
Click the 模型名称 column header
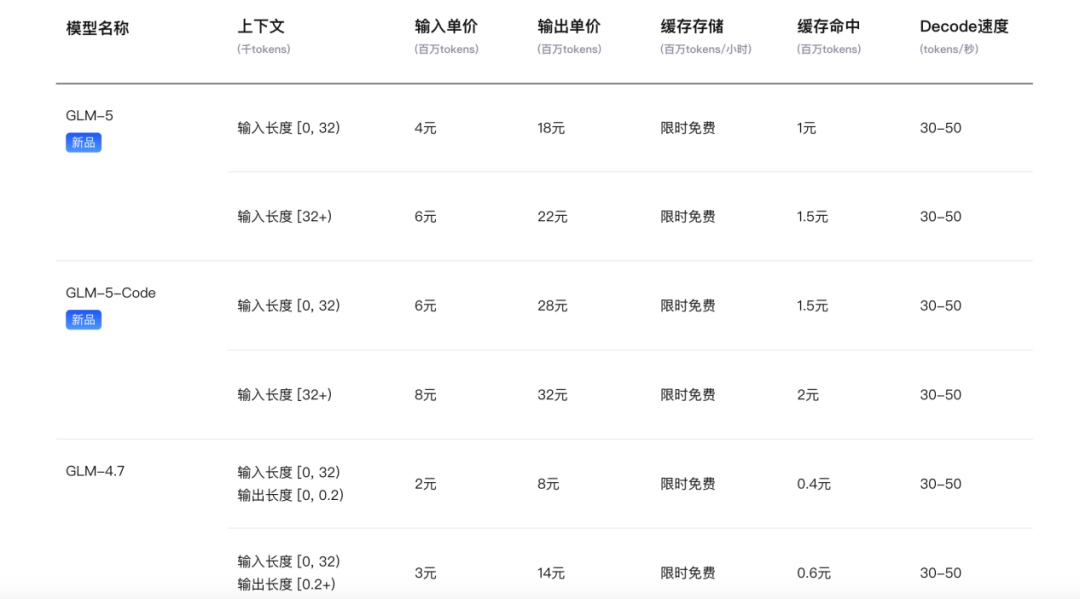(x=97, y=28)
